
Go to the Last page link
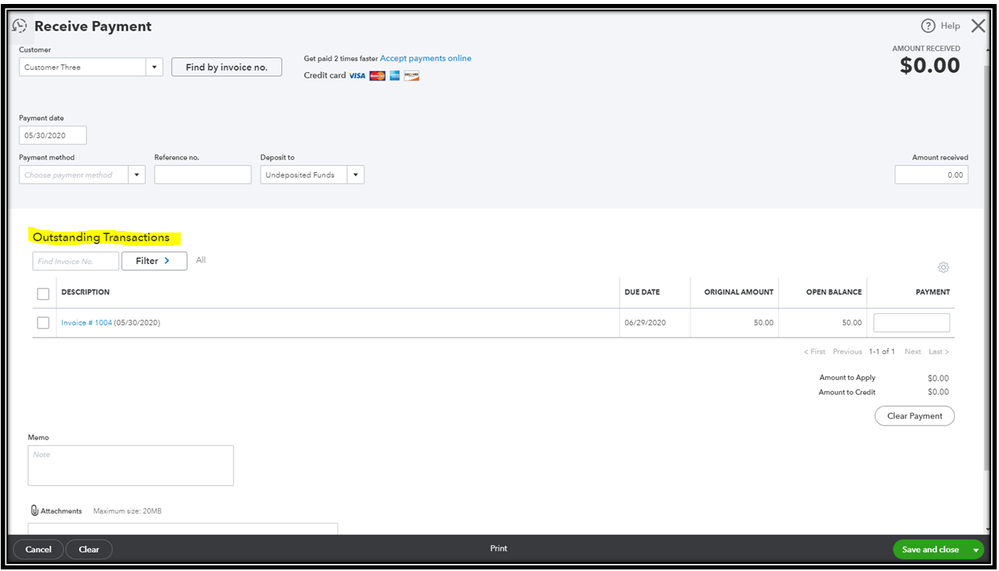[939, 352]
